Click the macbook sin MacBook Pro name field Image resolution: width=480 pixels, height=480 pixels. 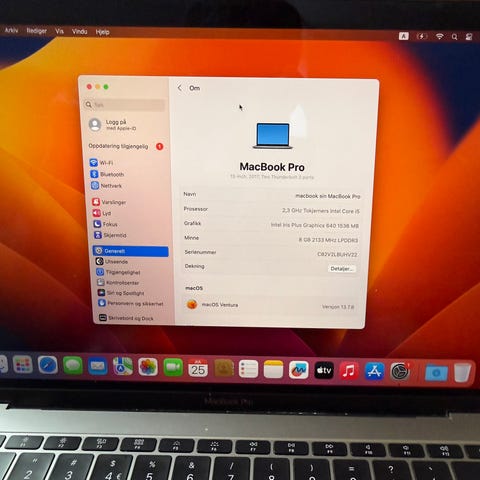(x=328, y=196)
